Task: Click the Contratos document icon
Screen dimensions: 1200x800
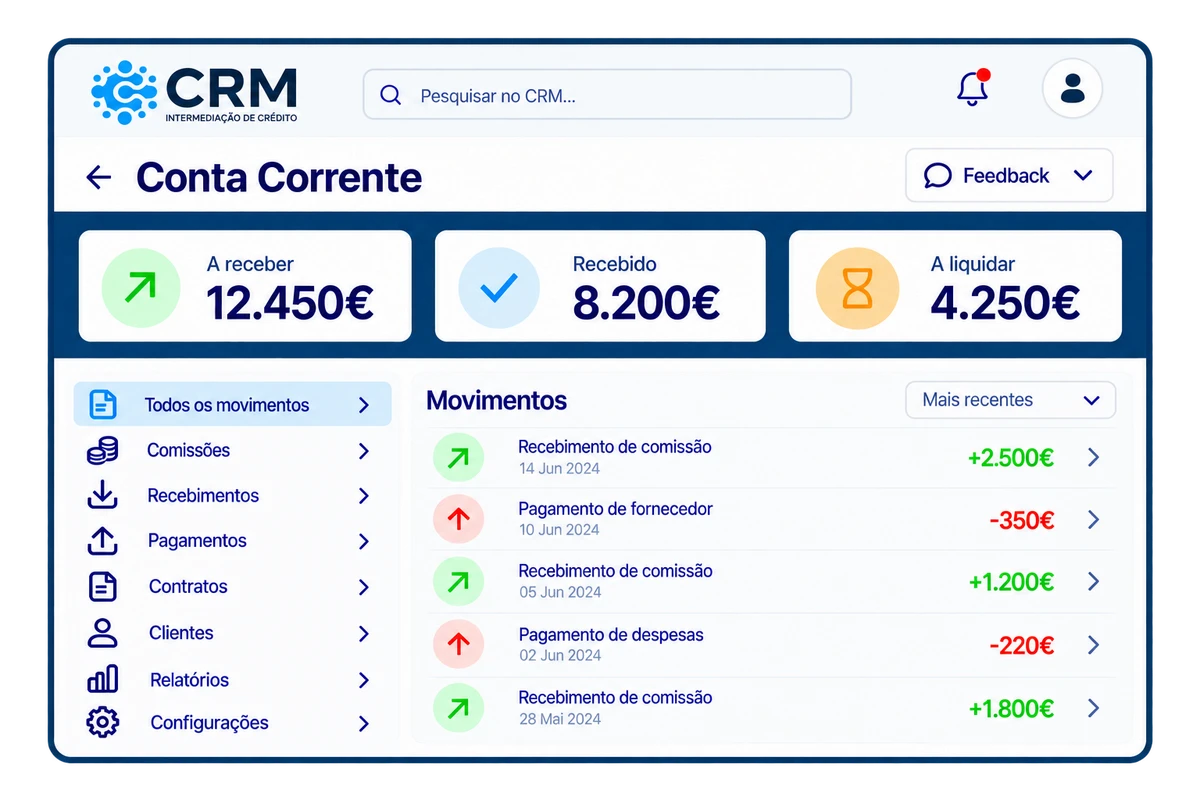Action: click(103, 587)
